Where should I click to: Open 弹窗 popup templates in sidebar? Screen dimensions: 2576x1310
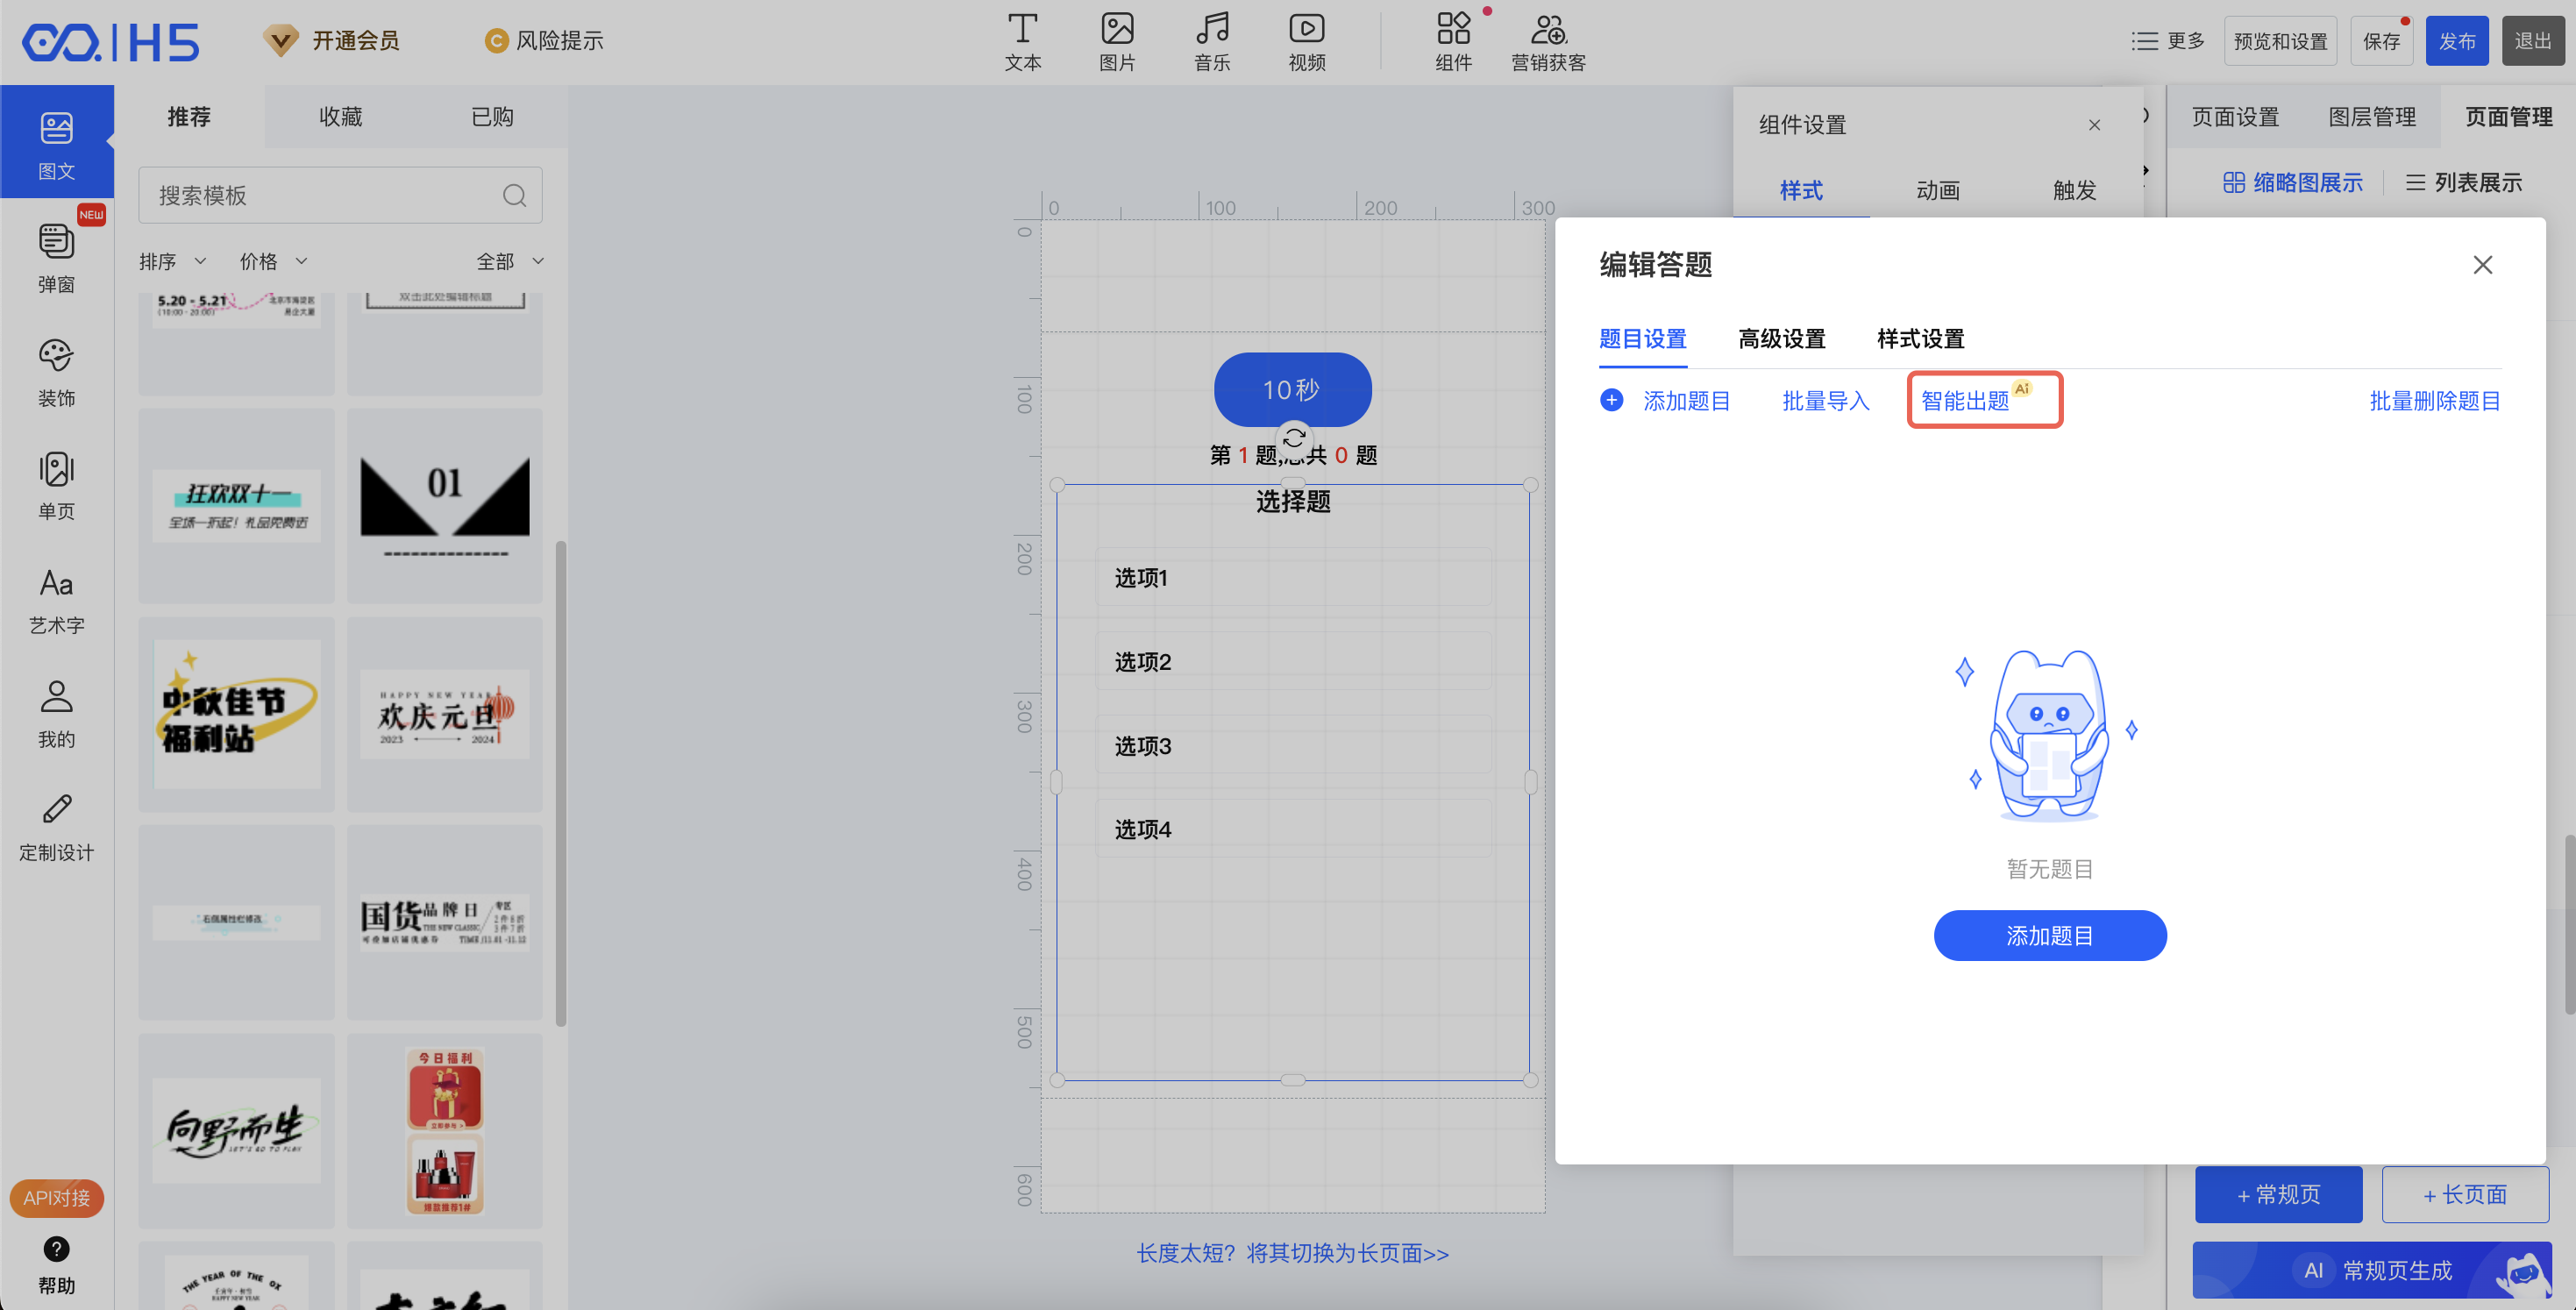click(56, 258)
